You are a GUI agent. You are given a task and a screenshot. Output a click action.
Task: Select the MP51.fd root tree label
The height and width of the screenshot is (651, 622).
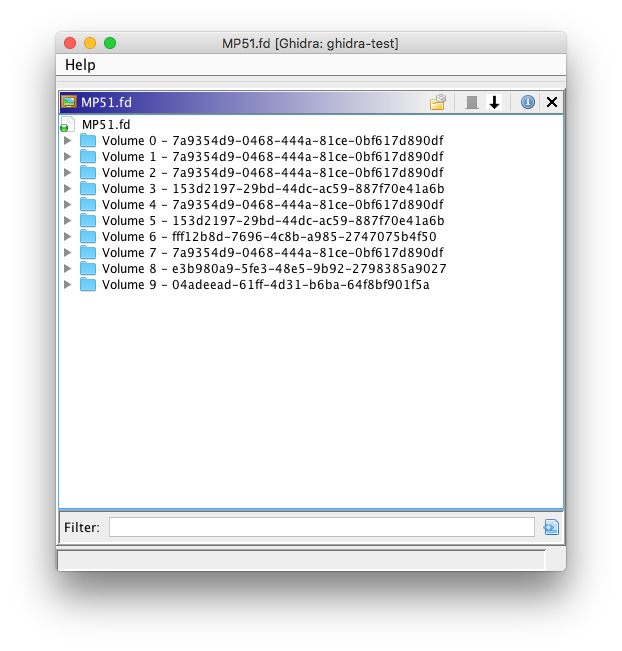point(106,125)
